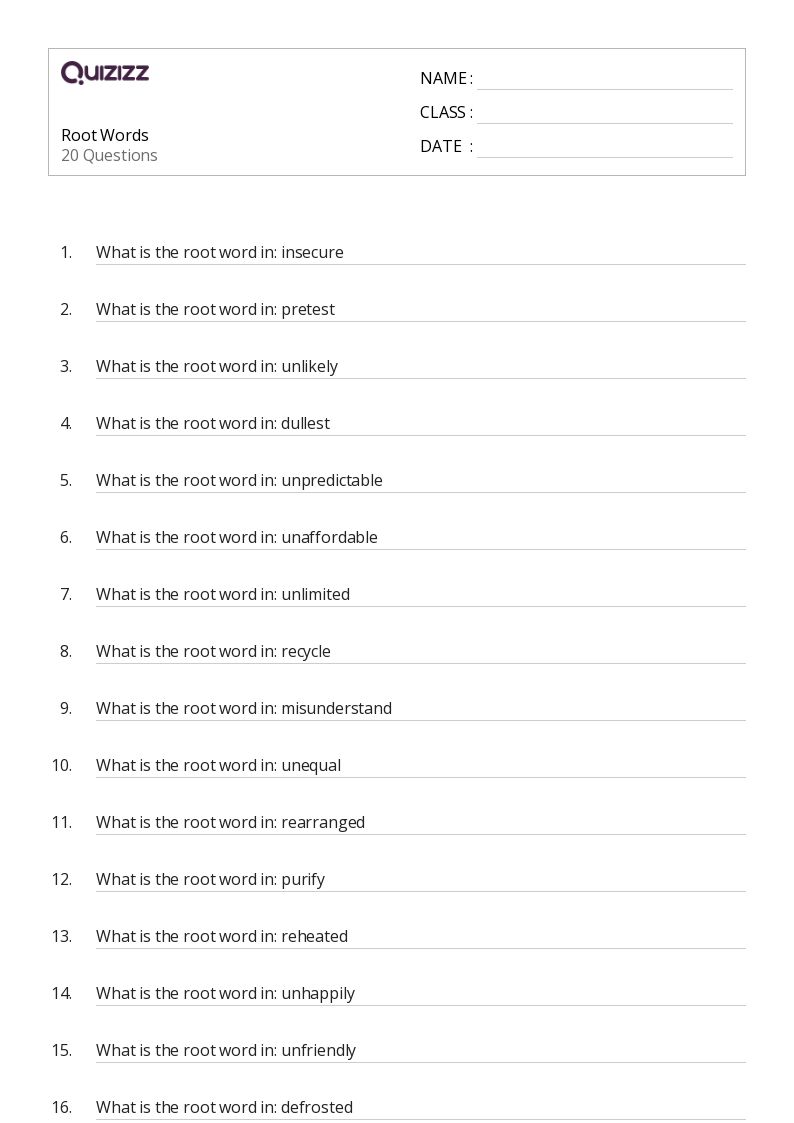Click the CLASS input line

[x=604, y=113]
